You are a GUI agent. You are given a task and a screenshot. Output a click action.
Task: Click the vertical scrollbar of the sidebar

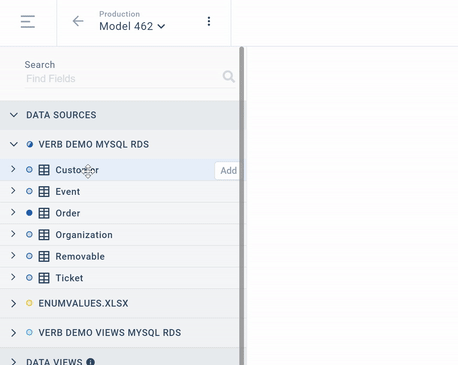pos(242,206)
